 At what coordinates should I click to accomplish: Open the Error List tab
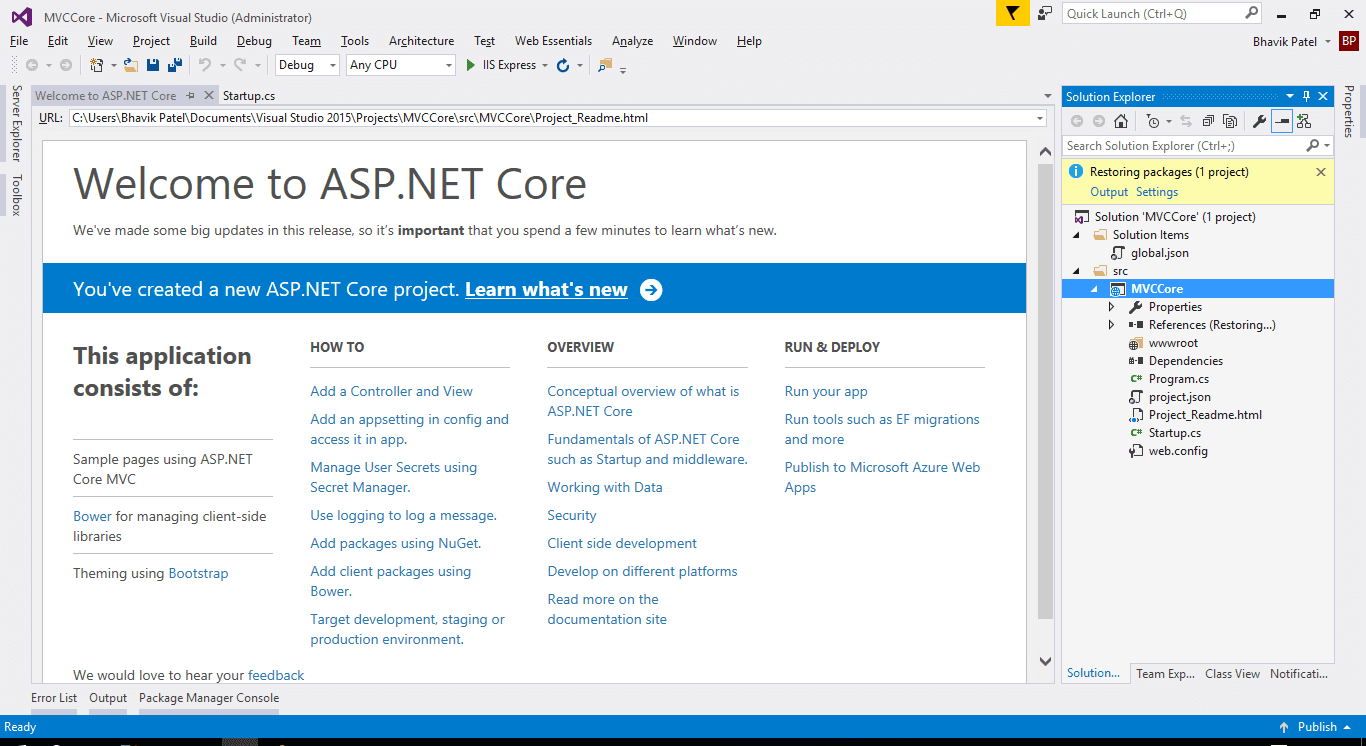tap(54, 698)
